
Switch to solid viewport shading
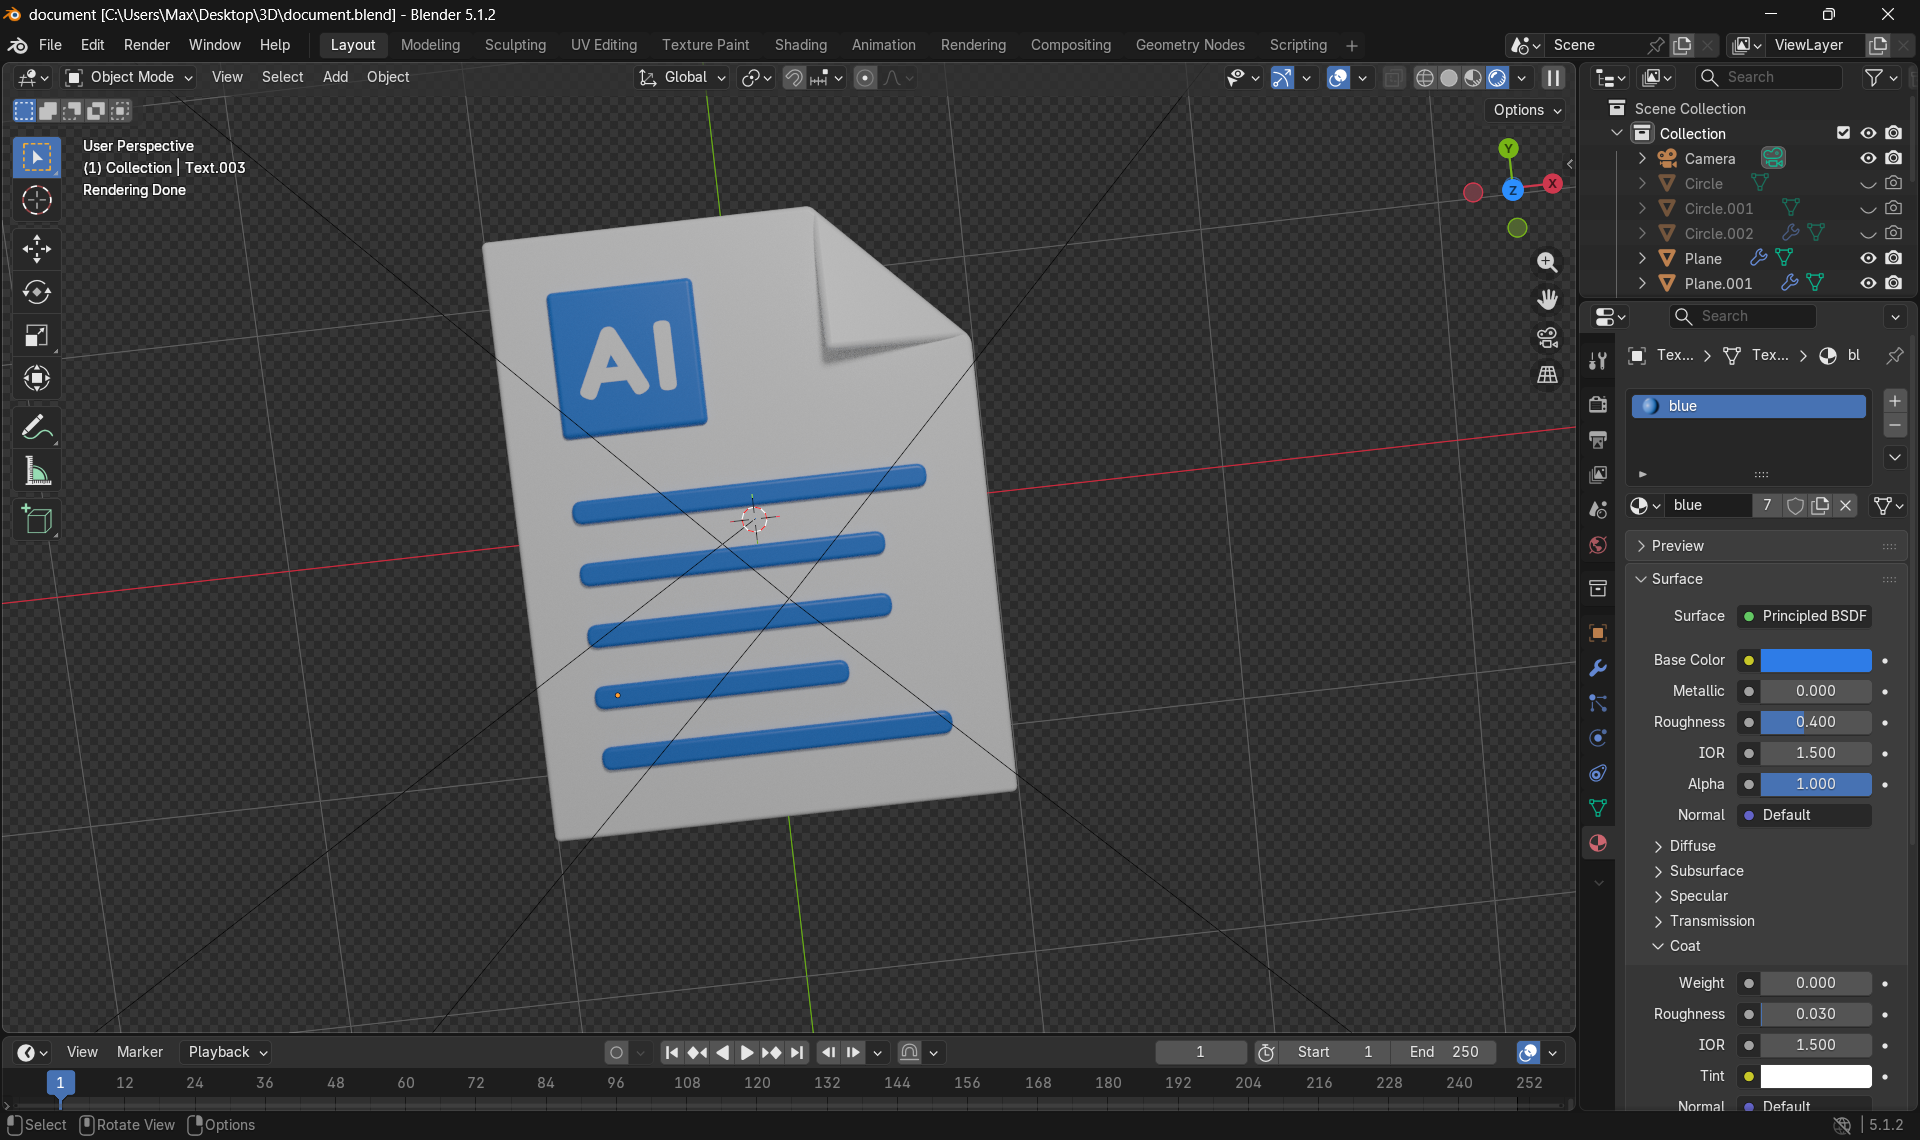tap(1449, 78)
